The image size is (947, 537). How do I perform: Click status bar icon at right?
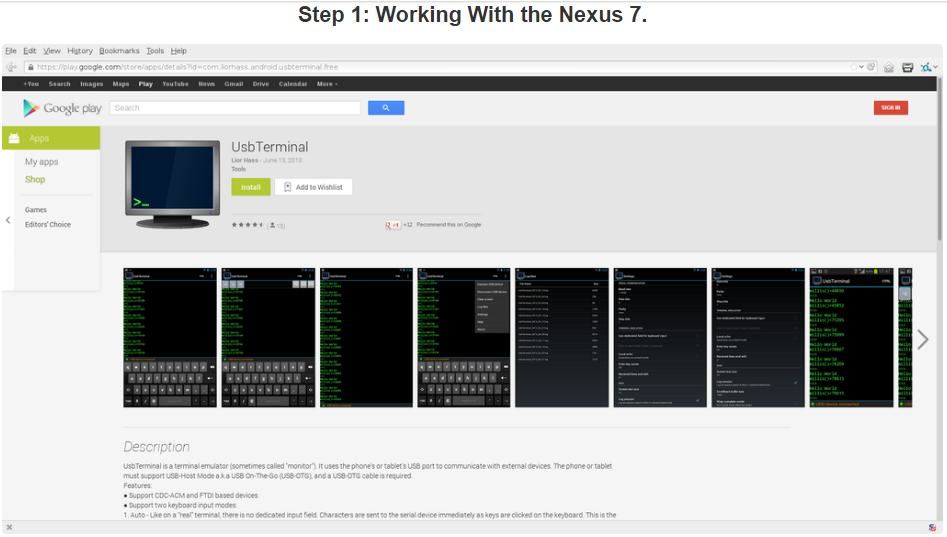pyautogui.click(x=933, y=527)
